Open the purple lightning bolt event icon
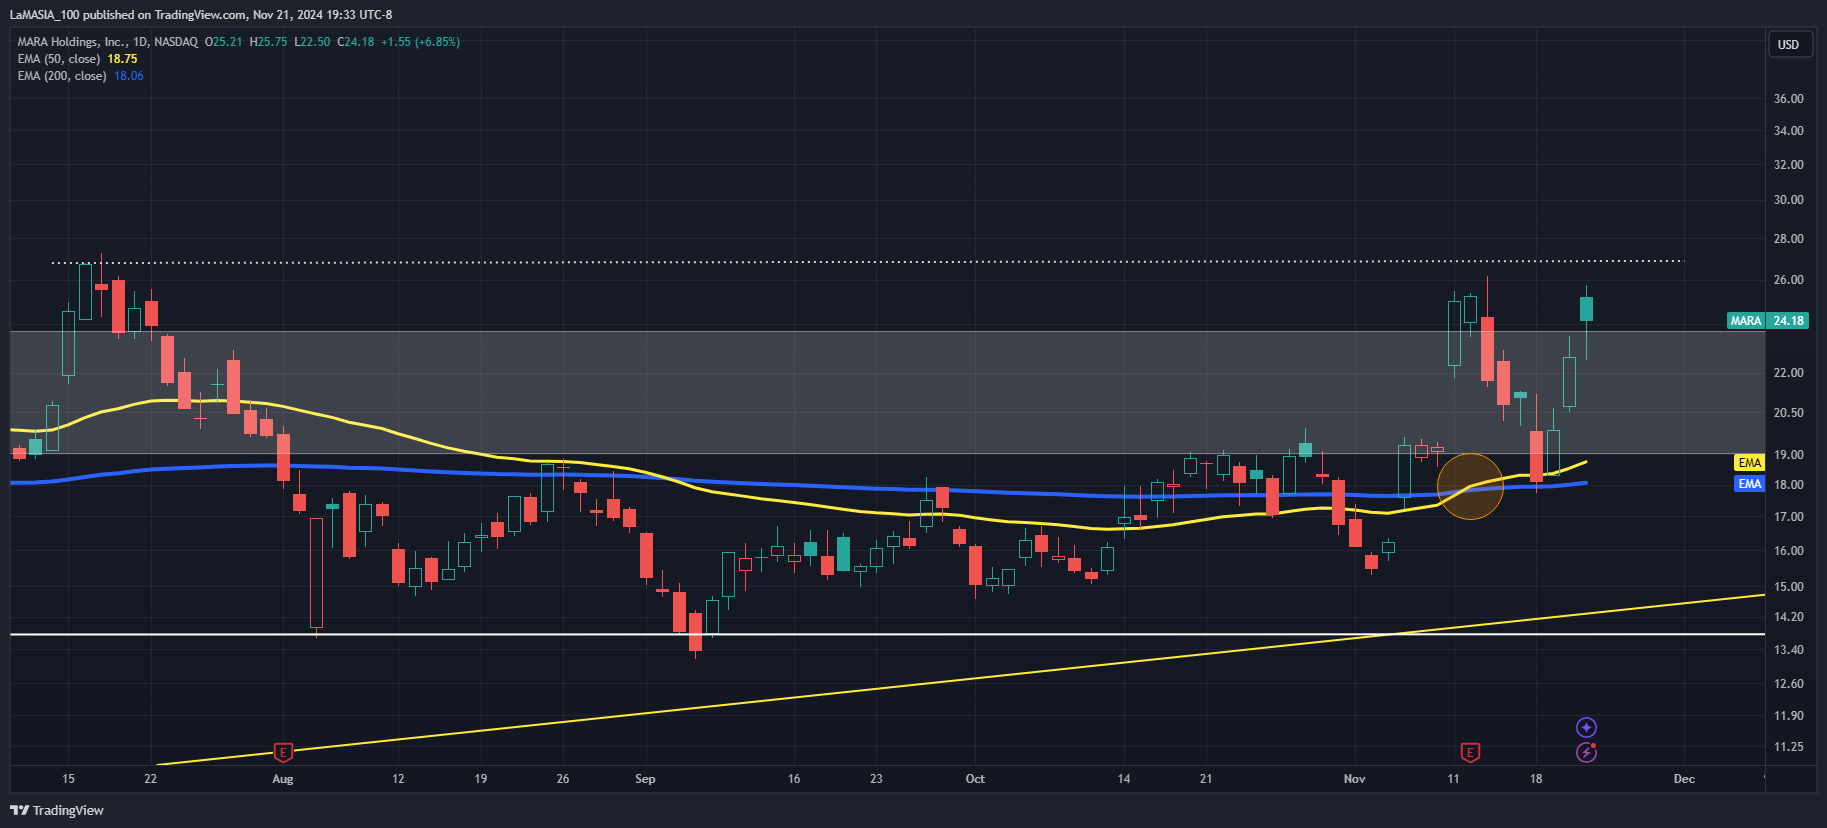The height and width of the screenshot is (828, 1827). pos(1586,752)
